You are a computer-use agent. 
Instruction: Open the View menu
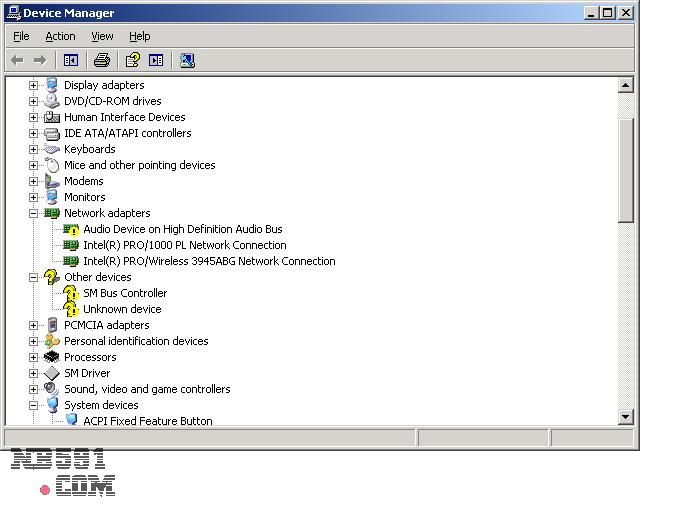point(102,36)
